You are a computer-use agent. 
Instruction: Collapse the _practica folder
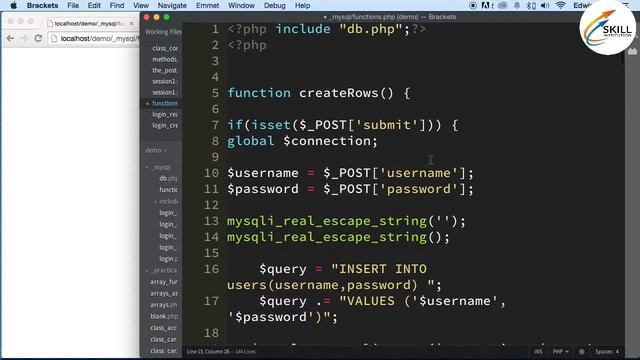click(x=162, y=270)
